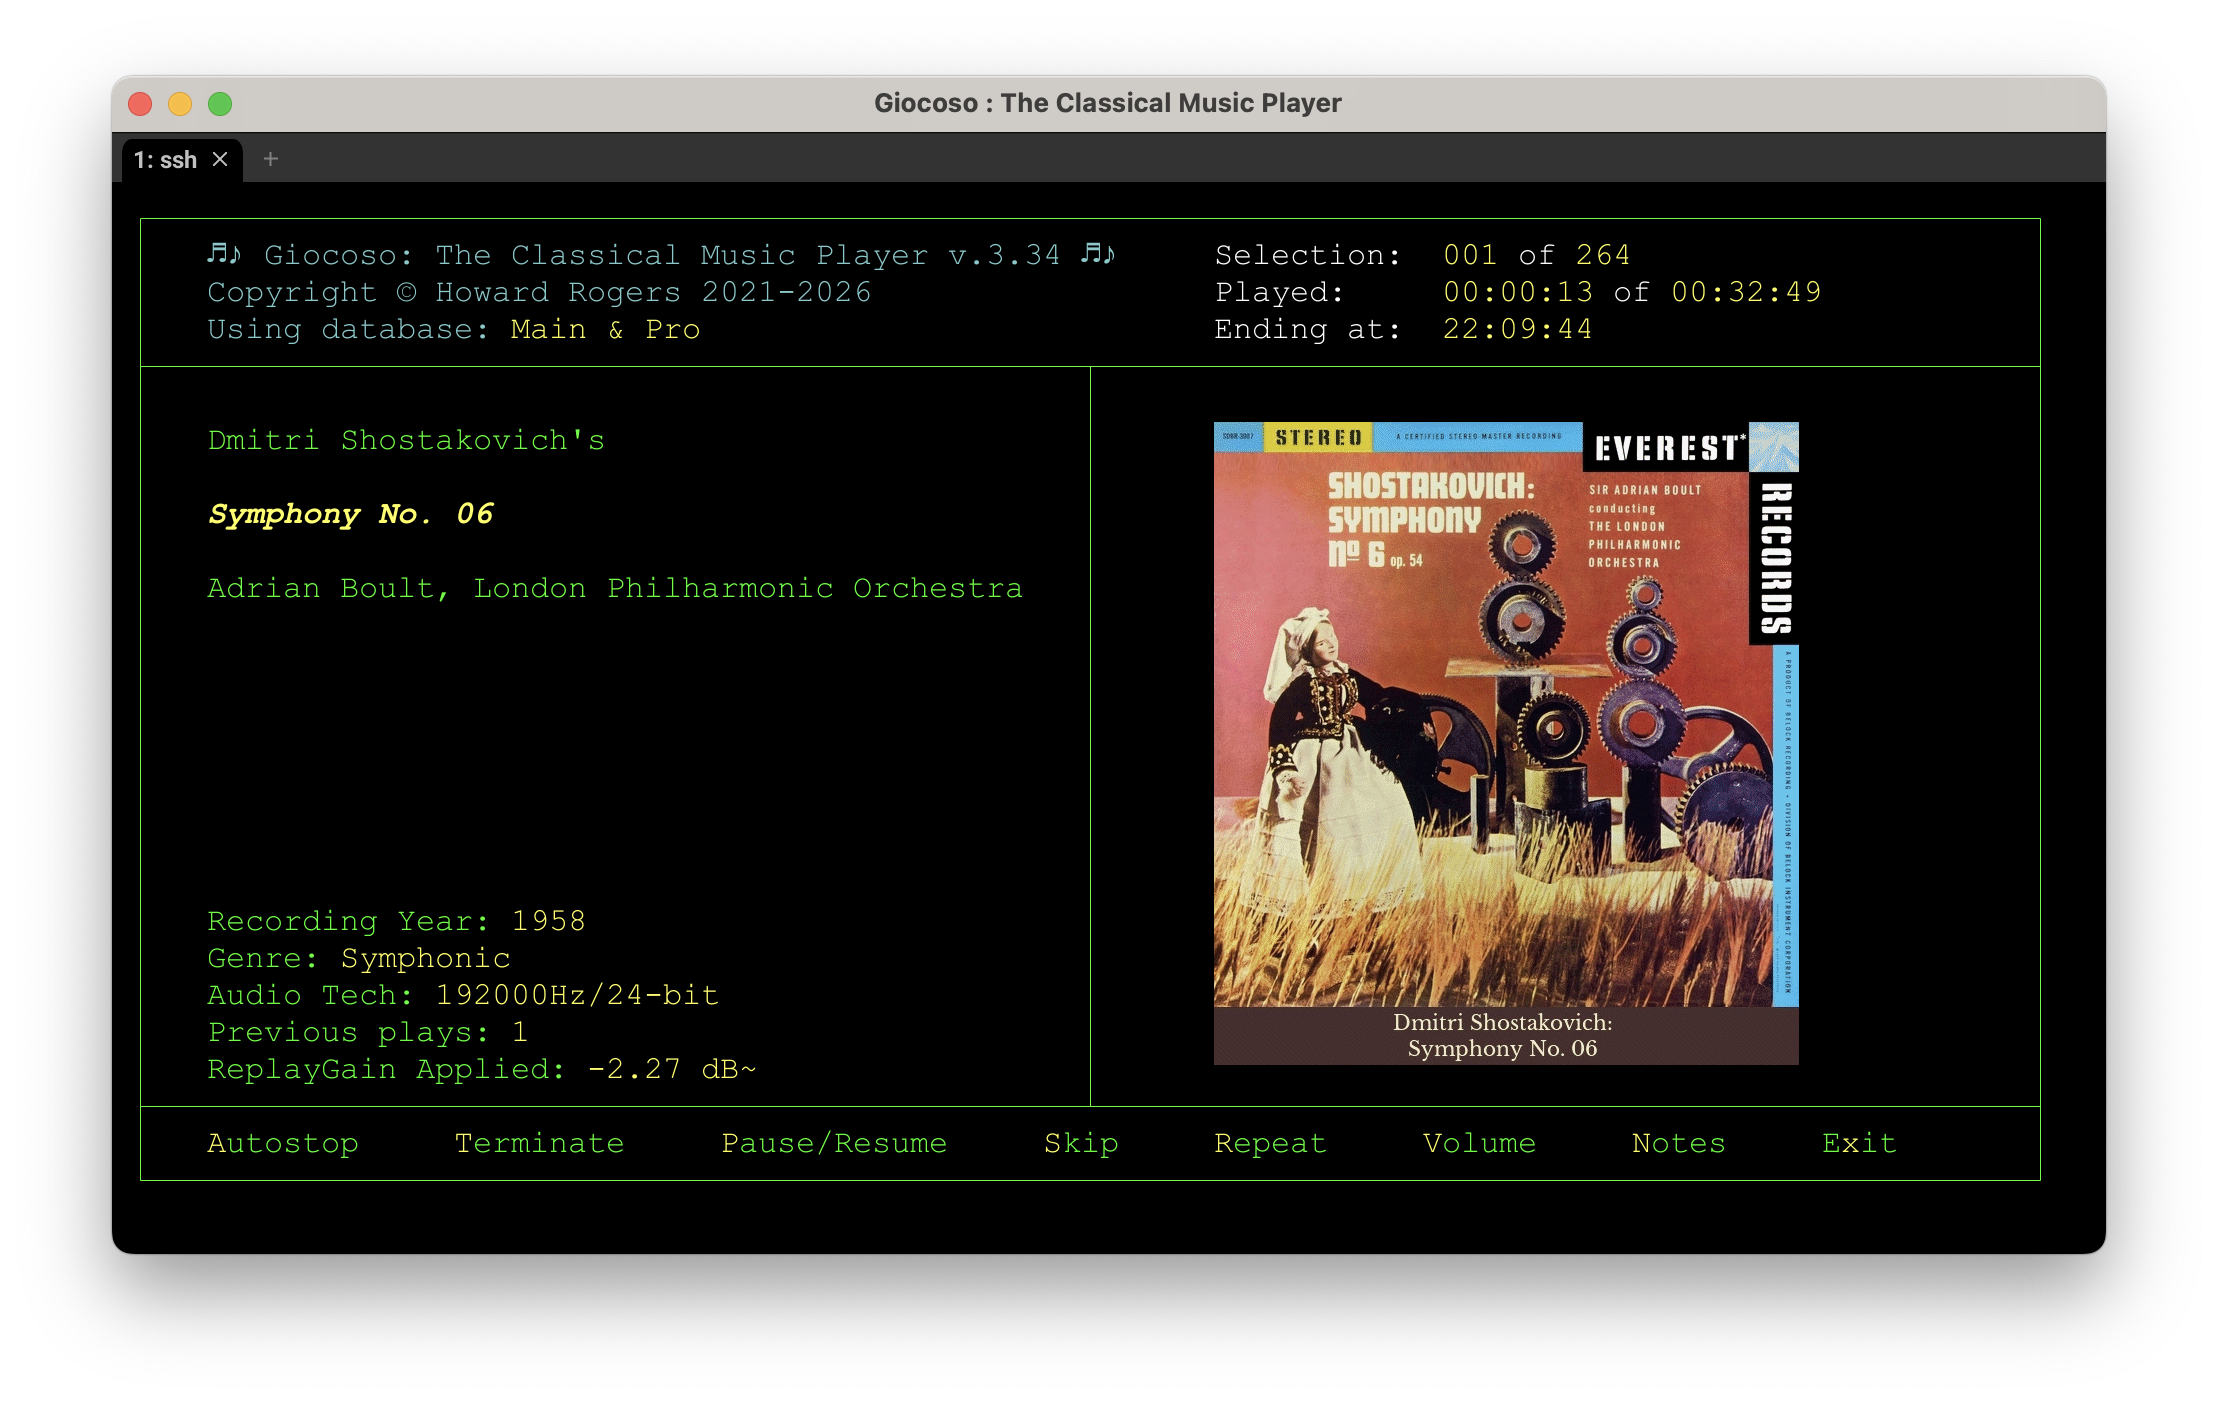2218x1402 pixels.
Task: Activate the Autostop command
Action: (x=283, y=1143)
